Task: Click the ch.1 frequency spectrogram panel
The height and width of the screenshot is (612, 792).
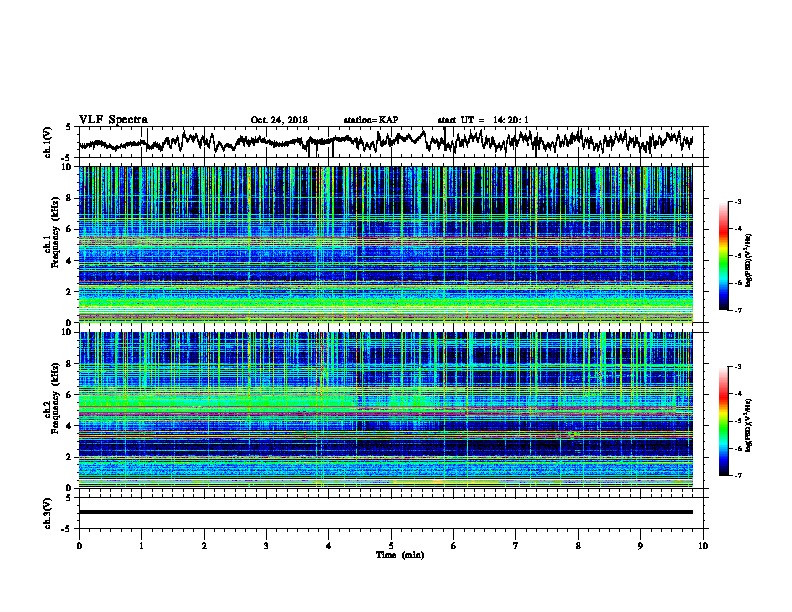Action: (x=385, y=244)
